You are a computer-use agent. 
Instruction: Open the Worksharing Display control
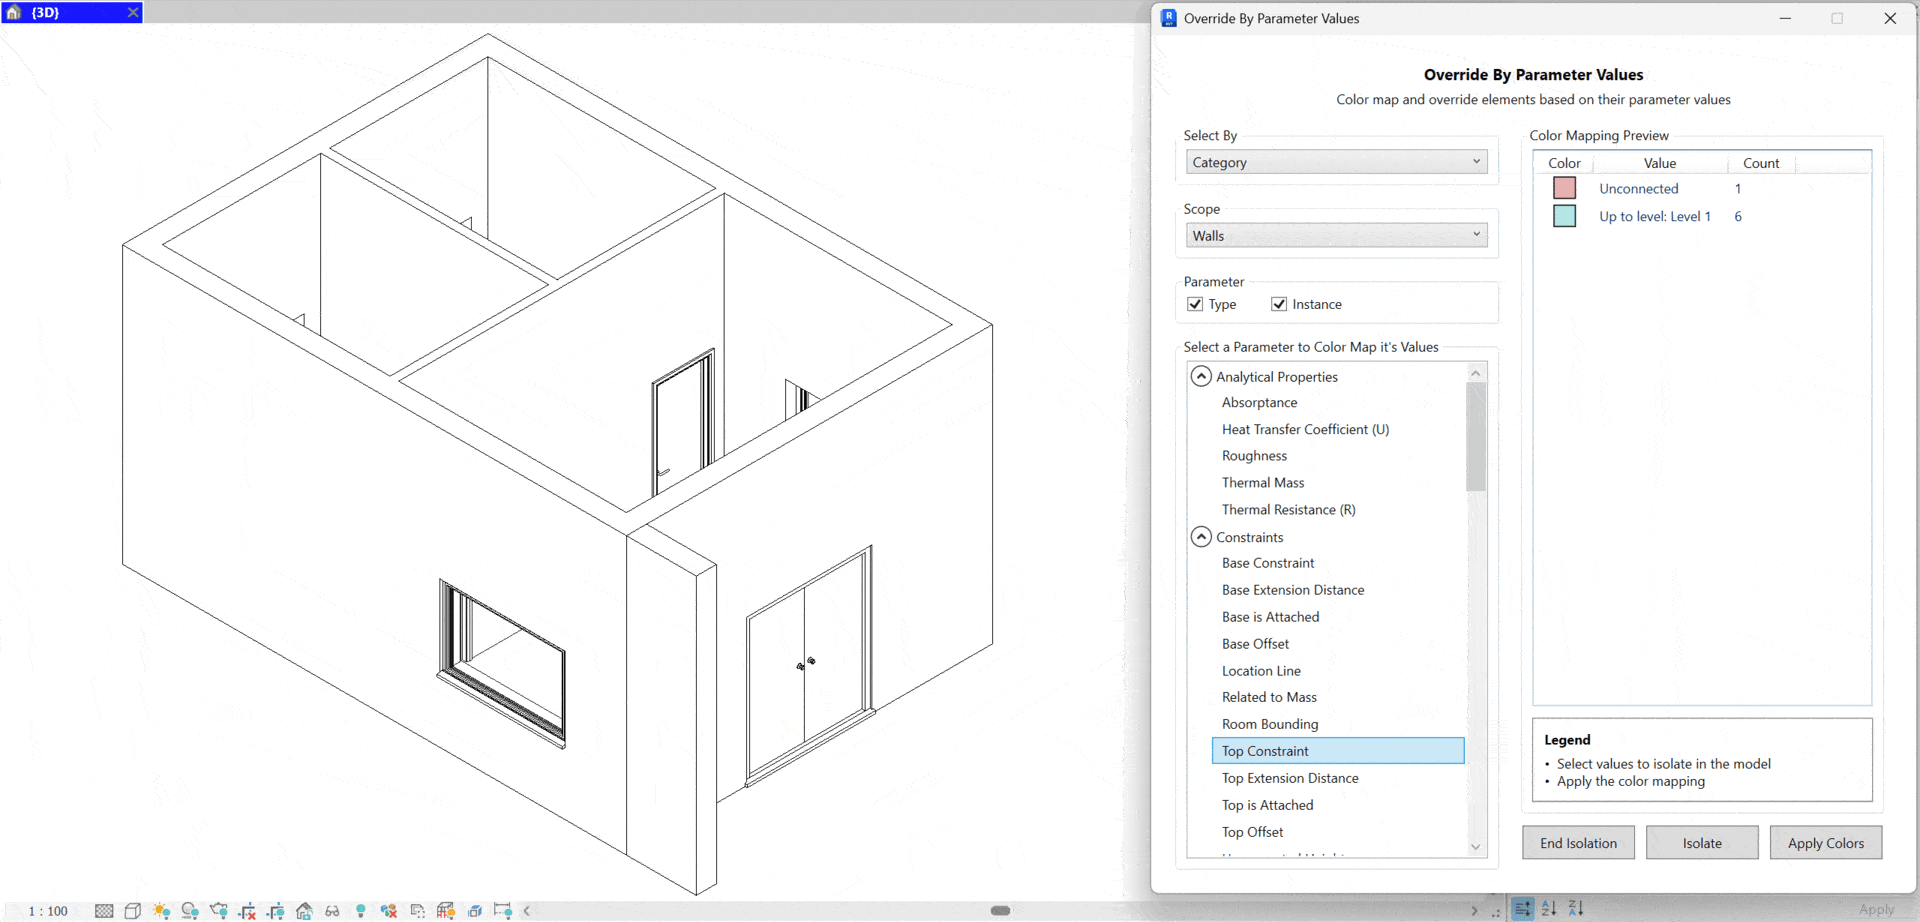click(388, 910)
